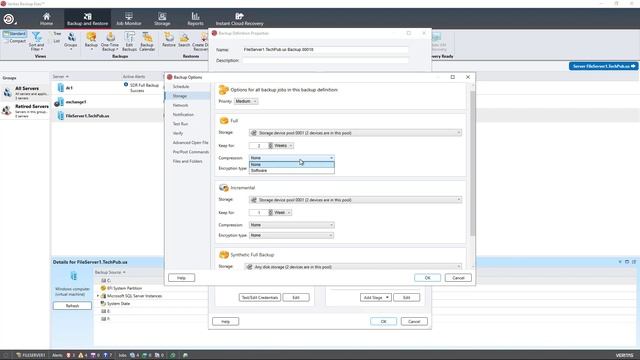Viewport: 640px width, 360px height.
Task: Open the Full backup Weeks unit dropdown
Action: [x=283, y=146]
